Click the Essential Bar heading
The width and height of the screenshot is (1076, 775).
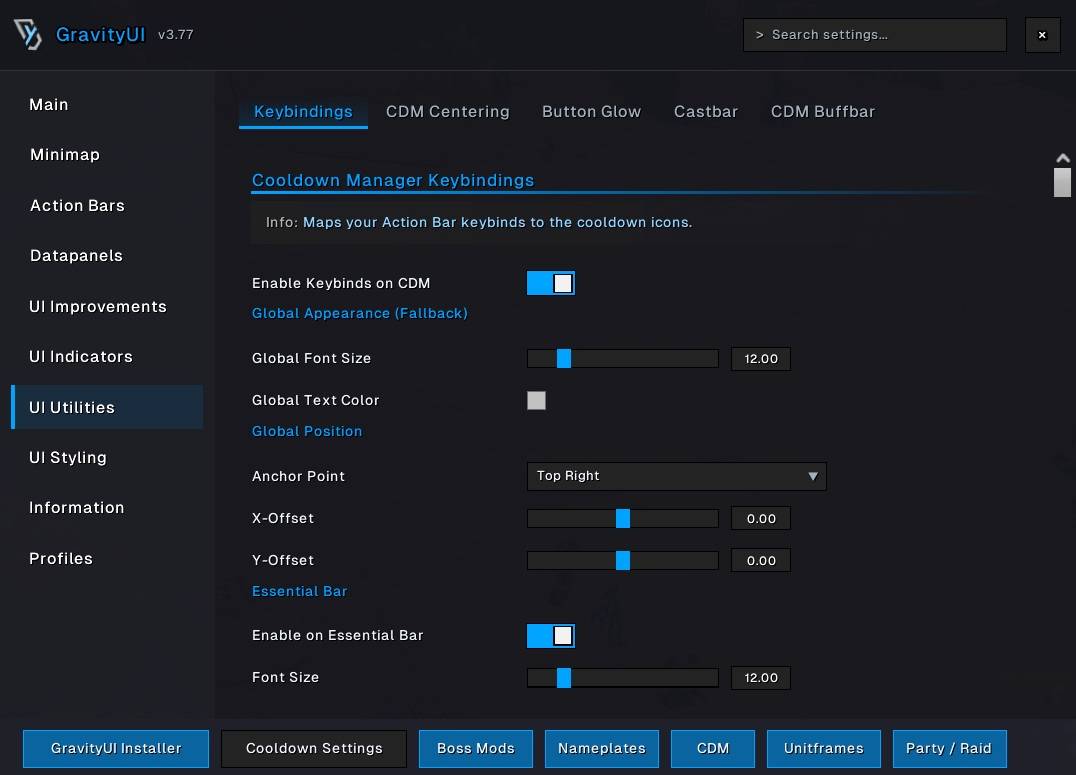click(x=299, y=591)
